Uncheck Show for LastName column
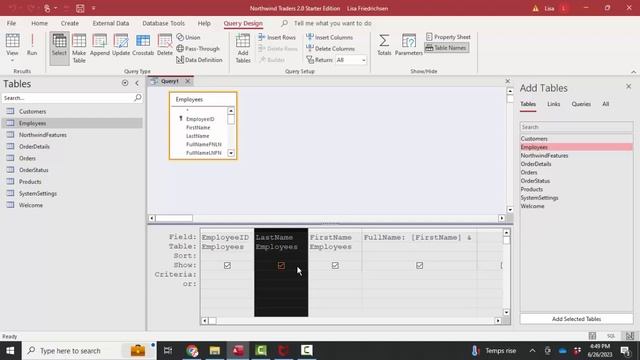Screen dimensions: 640x360 [x=281, y=265]
